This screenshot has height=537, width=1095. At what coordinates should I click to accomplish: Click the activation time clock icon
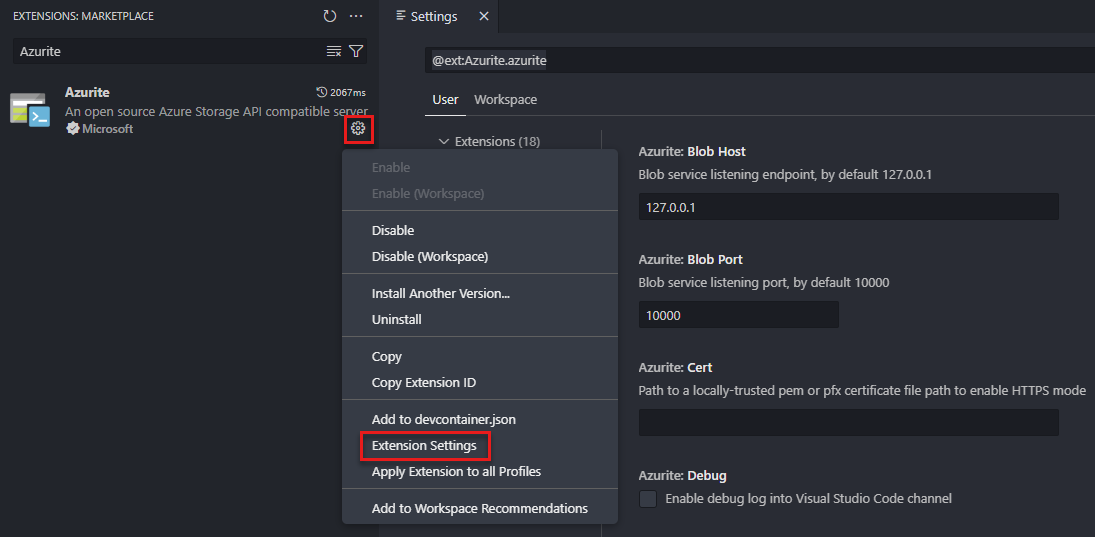pos(322,92)
